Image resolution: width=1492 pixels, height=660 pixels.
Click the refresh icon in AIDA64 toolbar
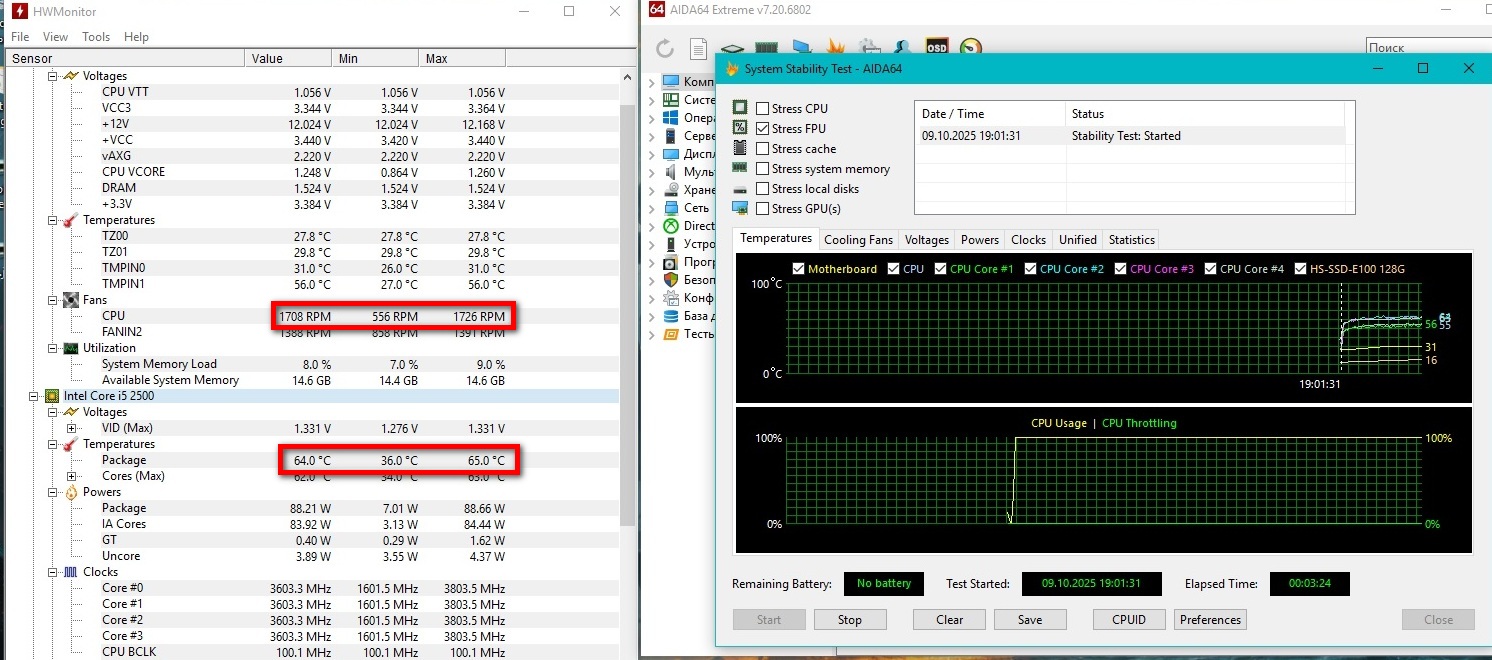point(665,47)
